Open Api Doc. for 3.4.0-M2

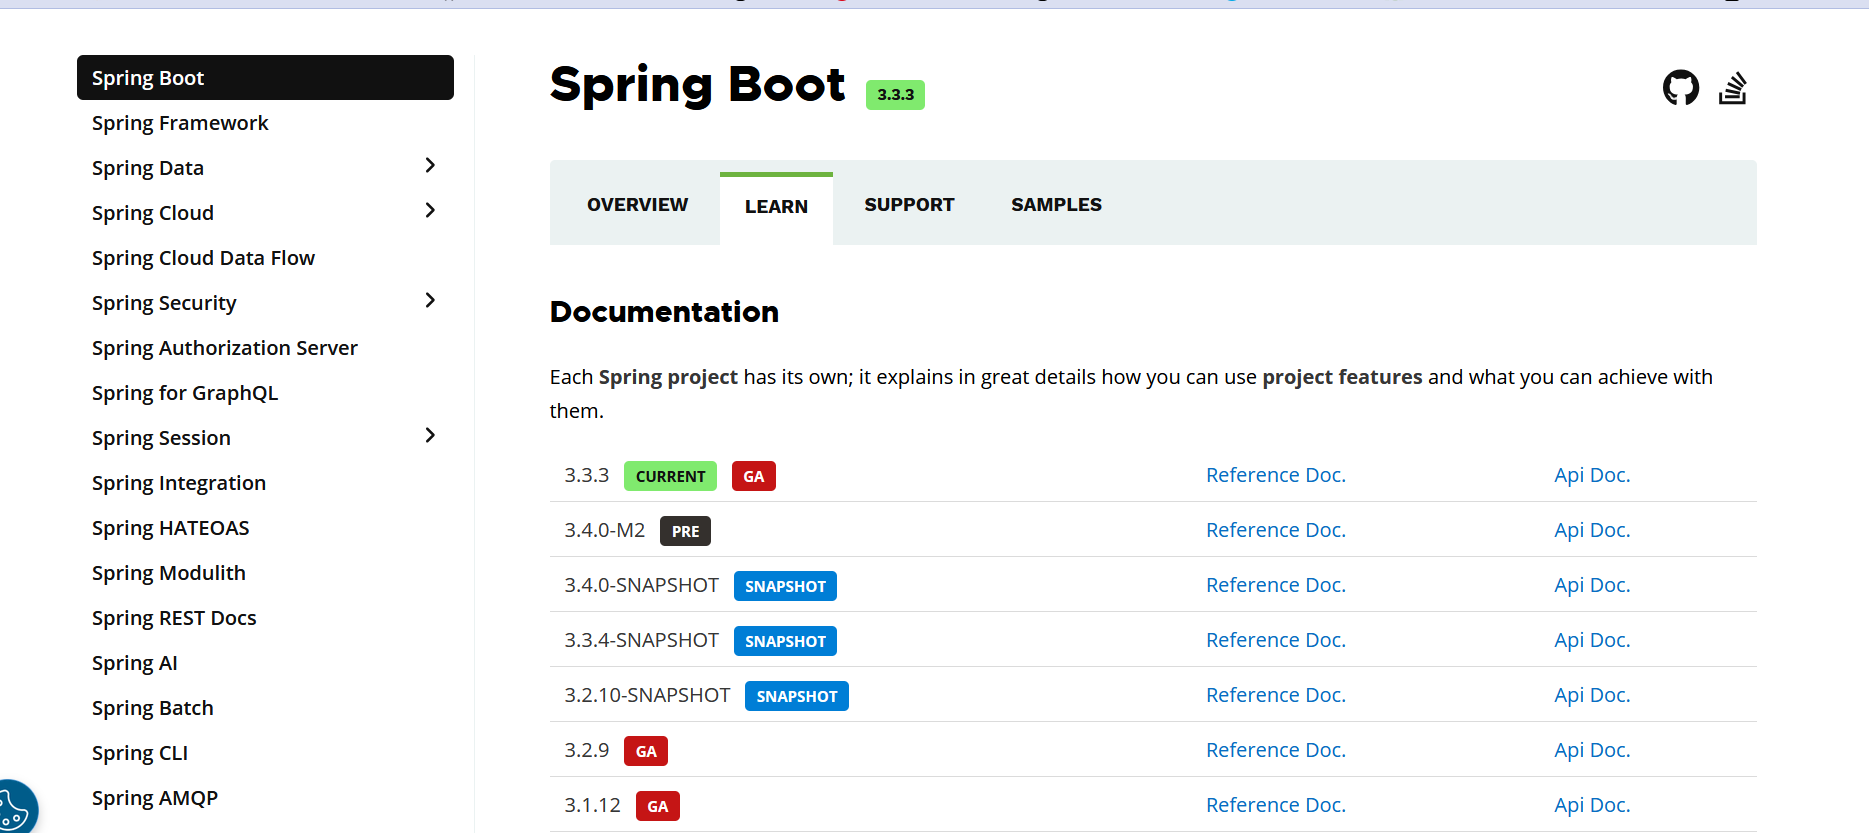1592,530
